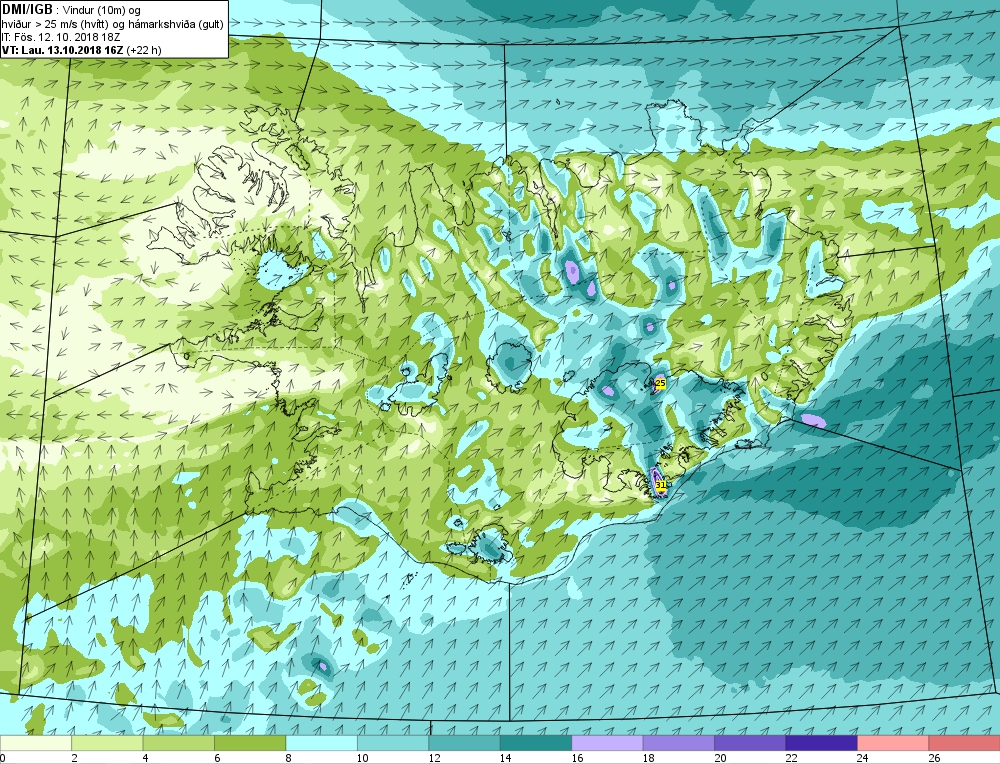Select the 6–8 m/s olive green legend swatch

point(250,743)
